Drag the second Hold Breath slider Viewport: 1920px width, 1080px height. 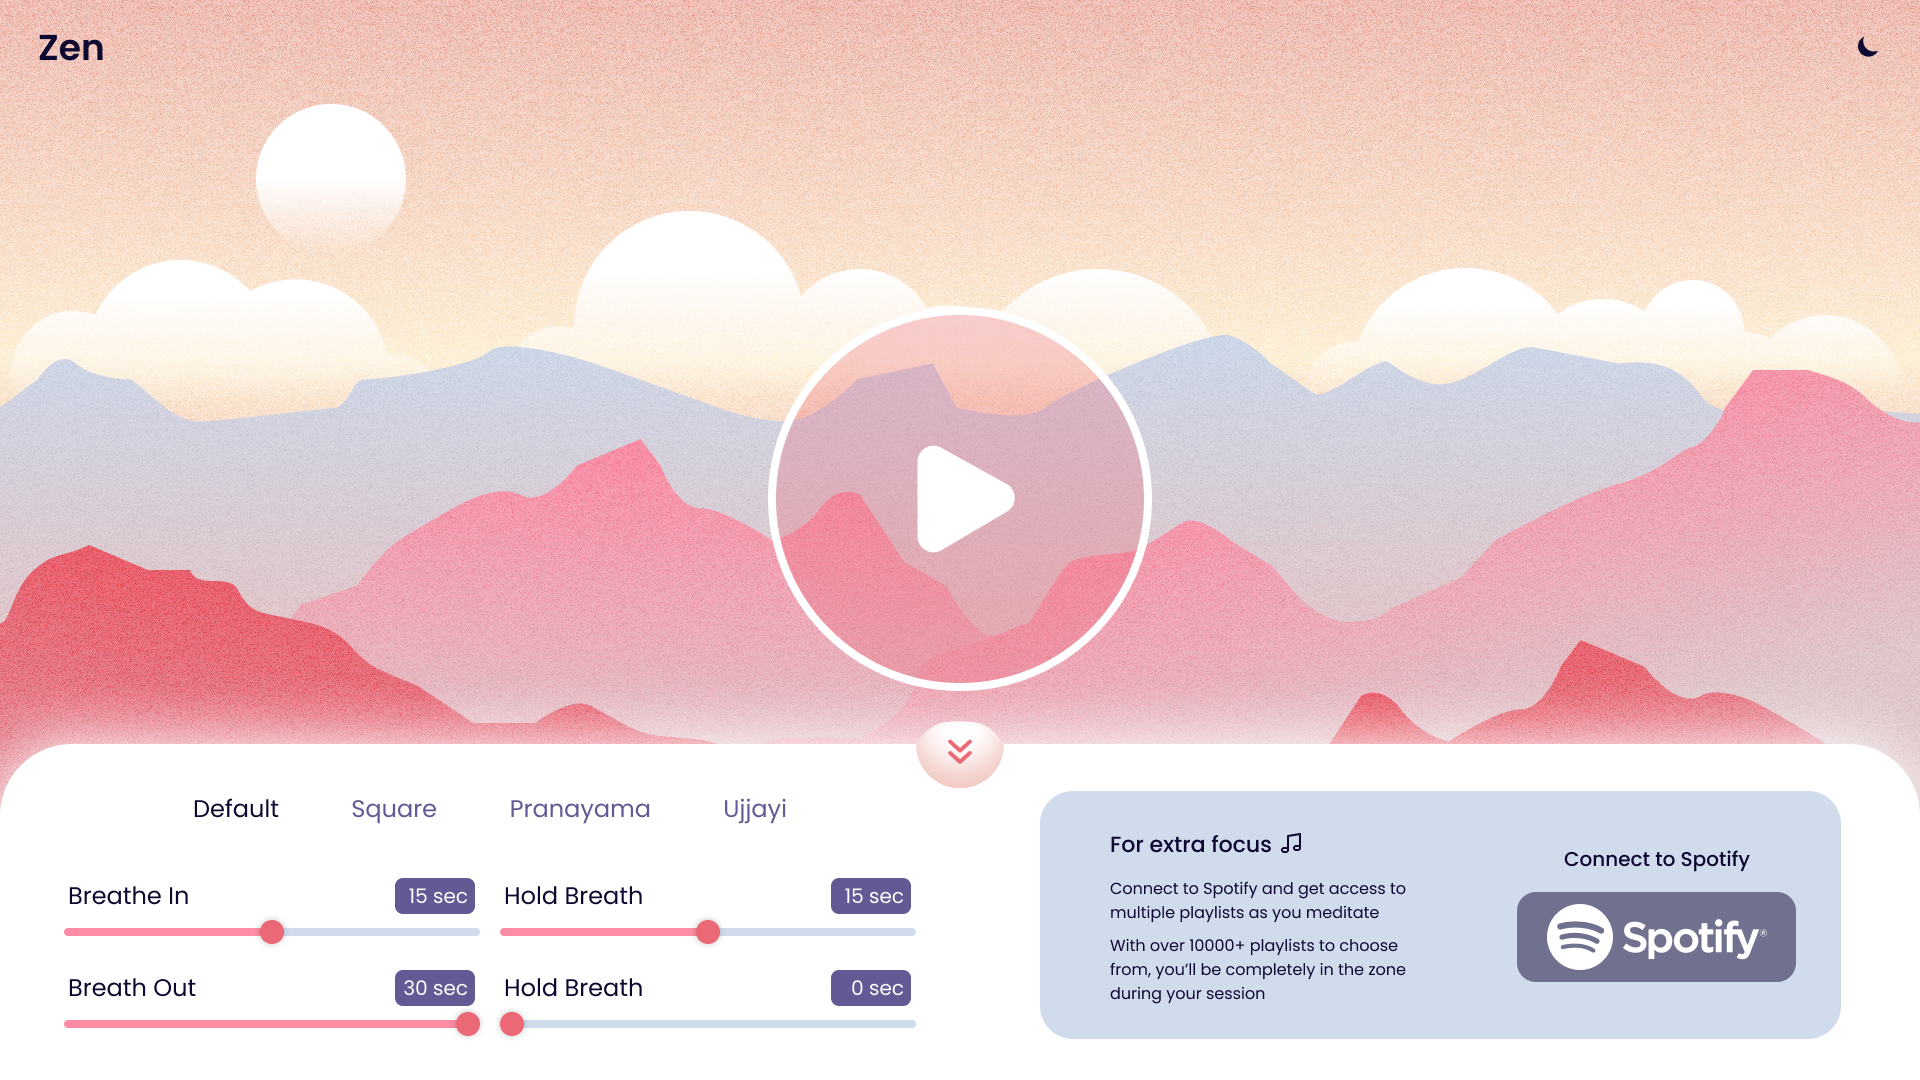(x=512, y=1023)
